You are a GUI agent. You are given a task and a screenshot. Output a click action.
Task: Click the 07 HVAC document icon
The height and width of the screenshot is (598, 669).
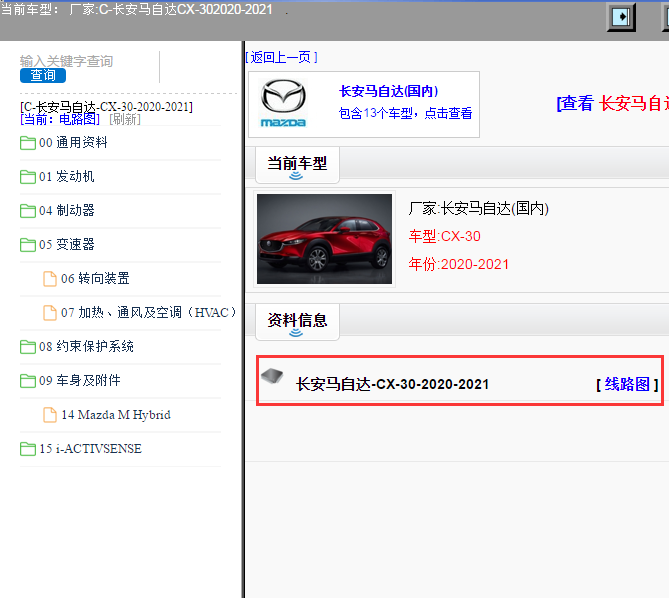[50, 313]
